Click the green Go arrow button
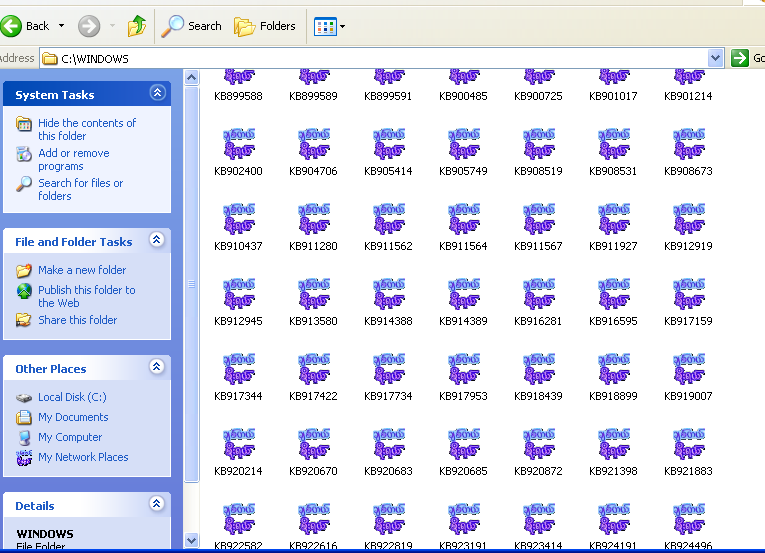This screenshot has width=765, height=553. point(740,59)
